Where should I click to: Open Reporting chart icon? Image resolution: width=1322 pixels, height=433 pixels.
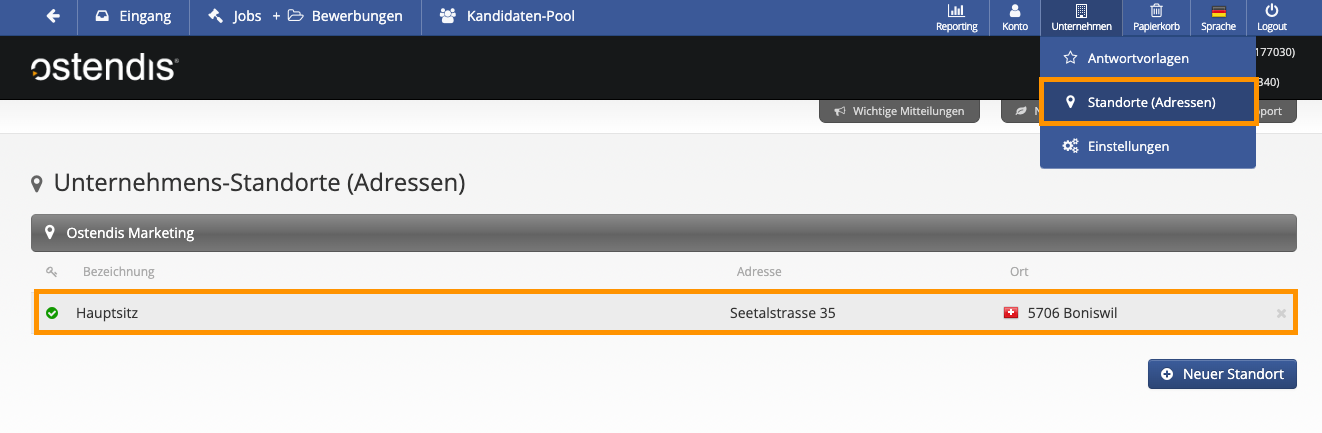tap(956, 17)
